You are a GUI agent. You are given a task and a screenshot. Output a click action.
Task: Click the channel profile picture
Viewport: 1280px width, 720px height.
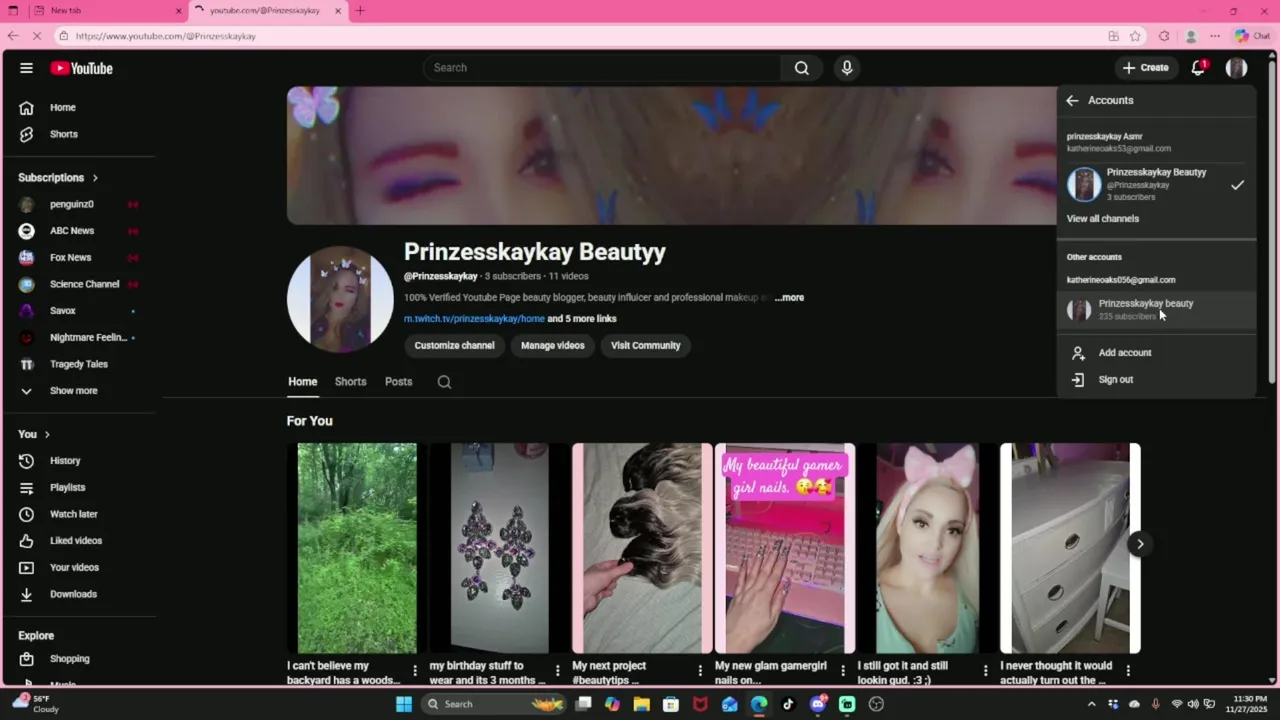340,299
